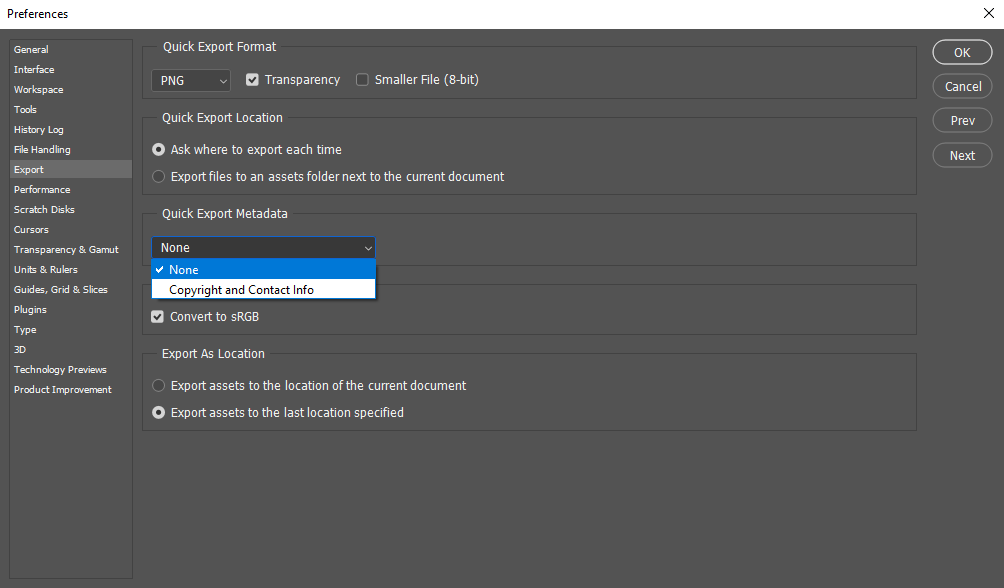Viewport: 1004px width, 588px height.
Task: Select Performance preferences
Action: coord(41,189)
